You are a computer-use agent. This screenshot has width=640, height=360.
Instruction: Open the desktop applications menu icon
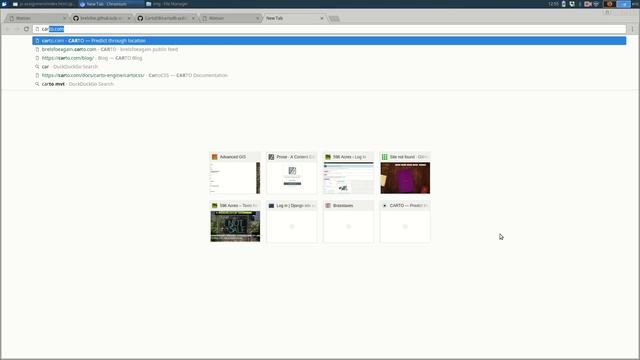(4, 4)
